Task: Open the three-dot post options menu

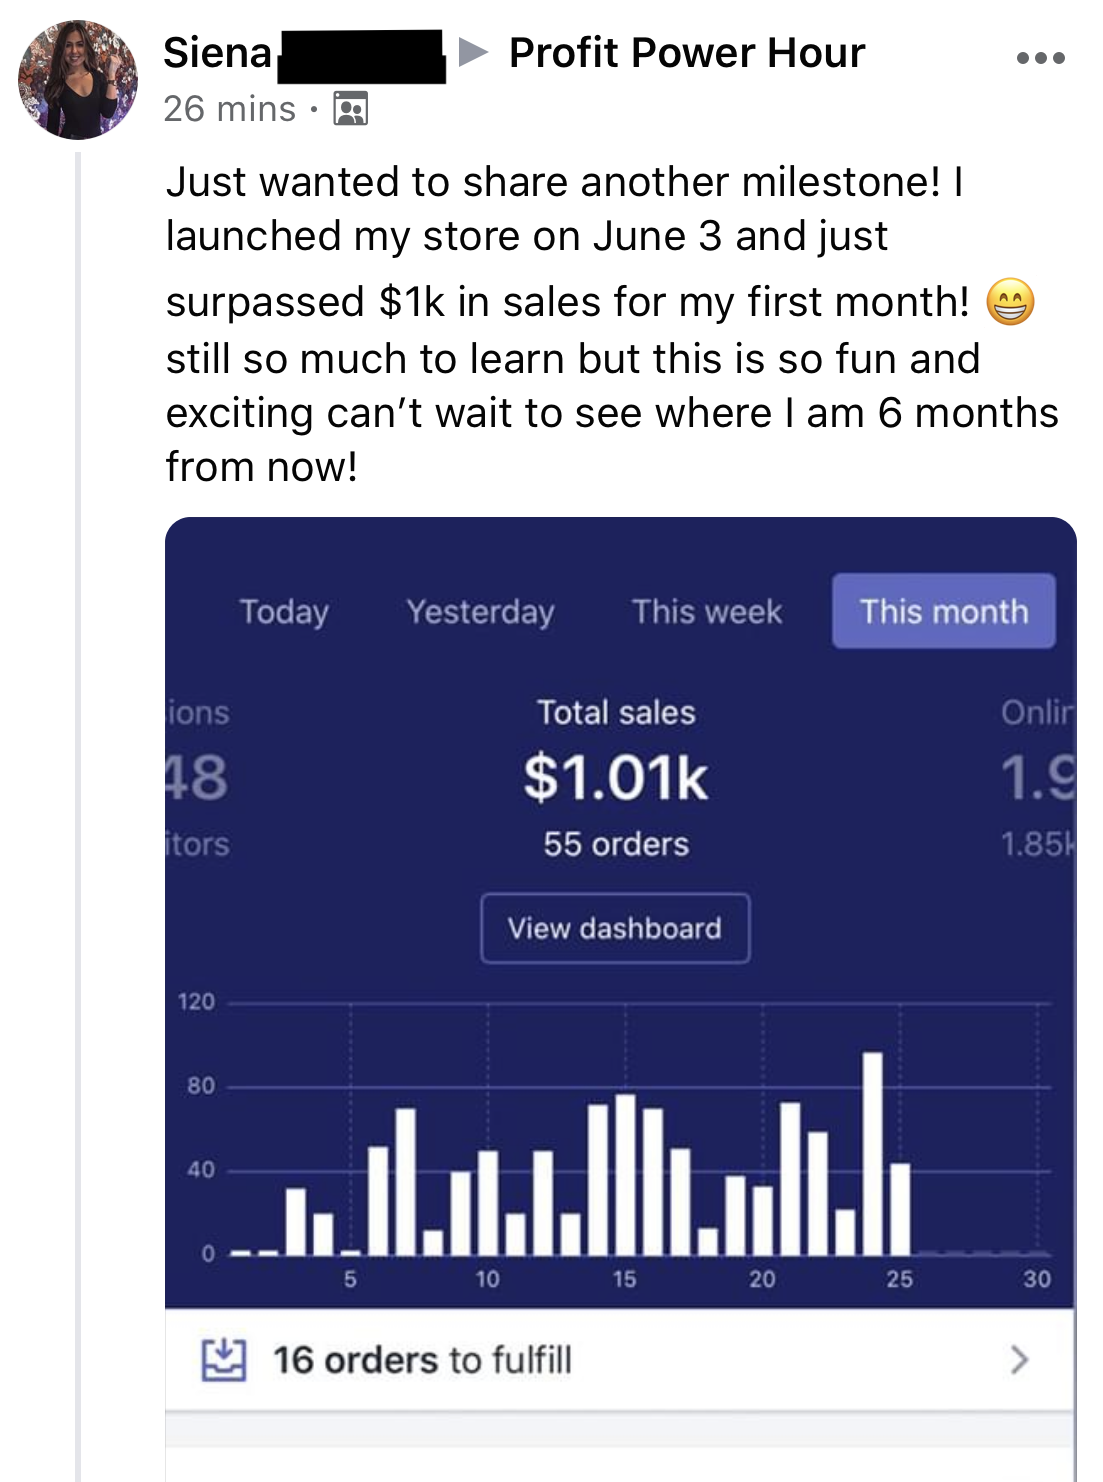Action: (x=1040, y=58)
